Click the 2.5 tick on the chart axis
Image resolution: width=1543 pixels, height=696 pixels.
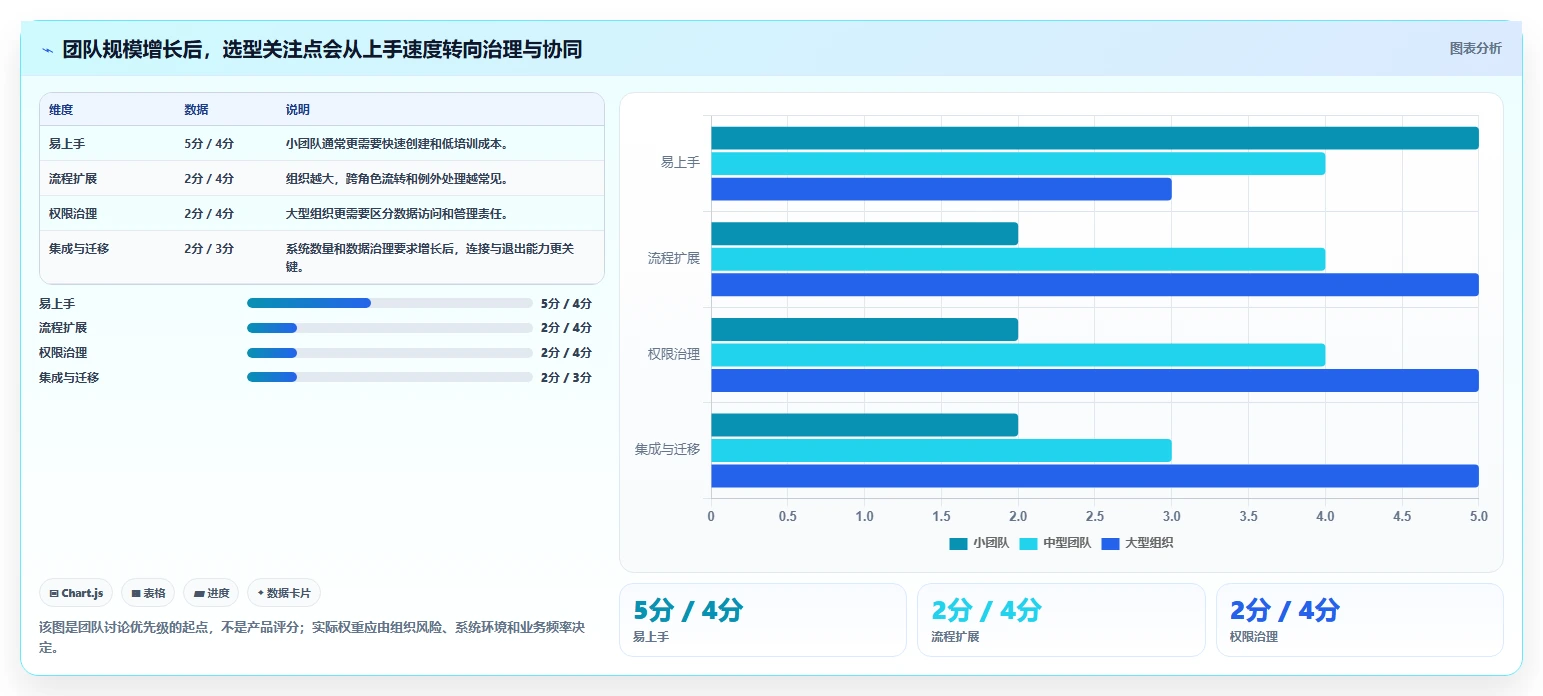(x=1095, y=516)
